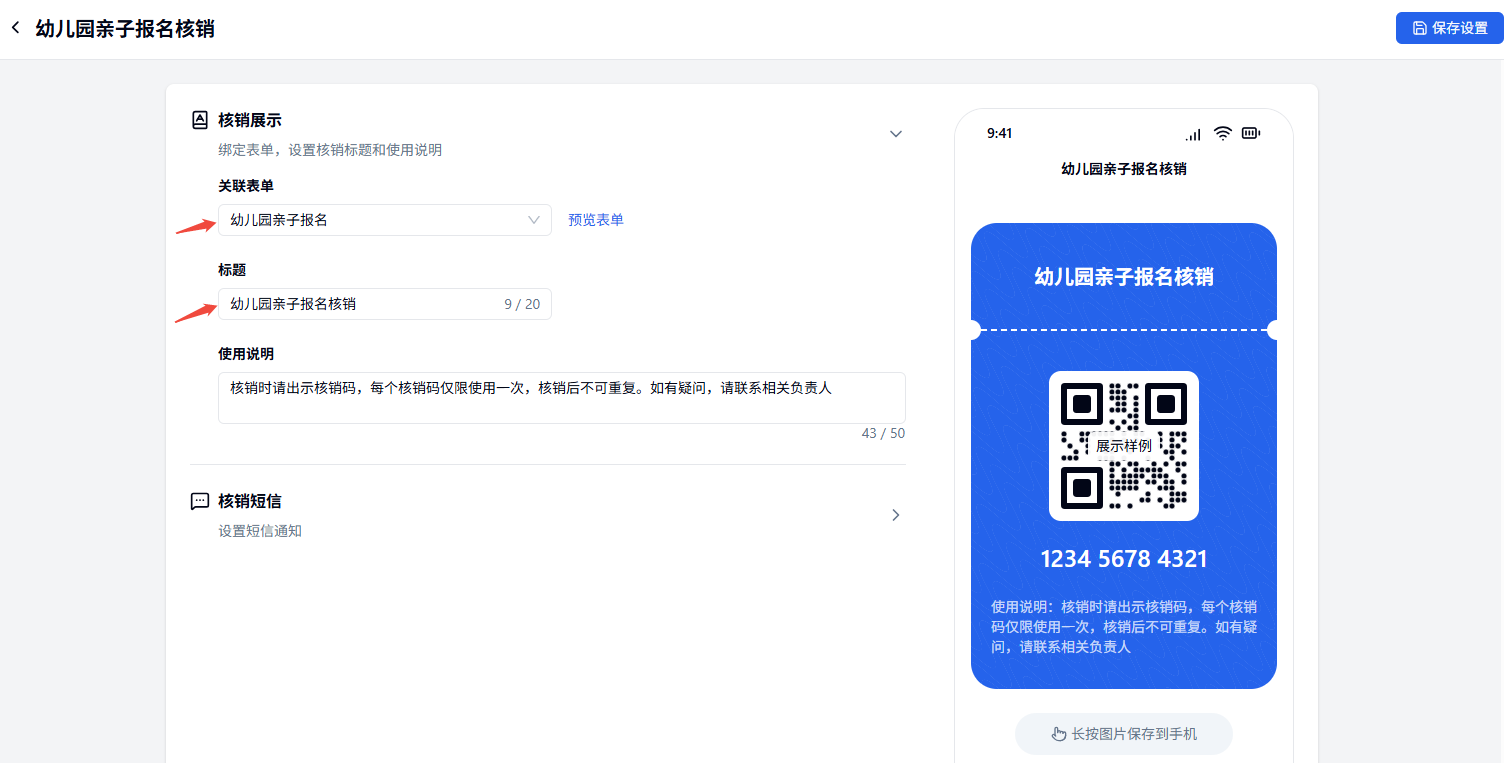Click the 1234 5678 4321 code number

1123,559
